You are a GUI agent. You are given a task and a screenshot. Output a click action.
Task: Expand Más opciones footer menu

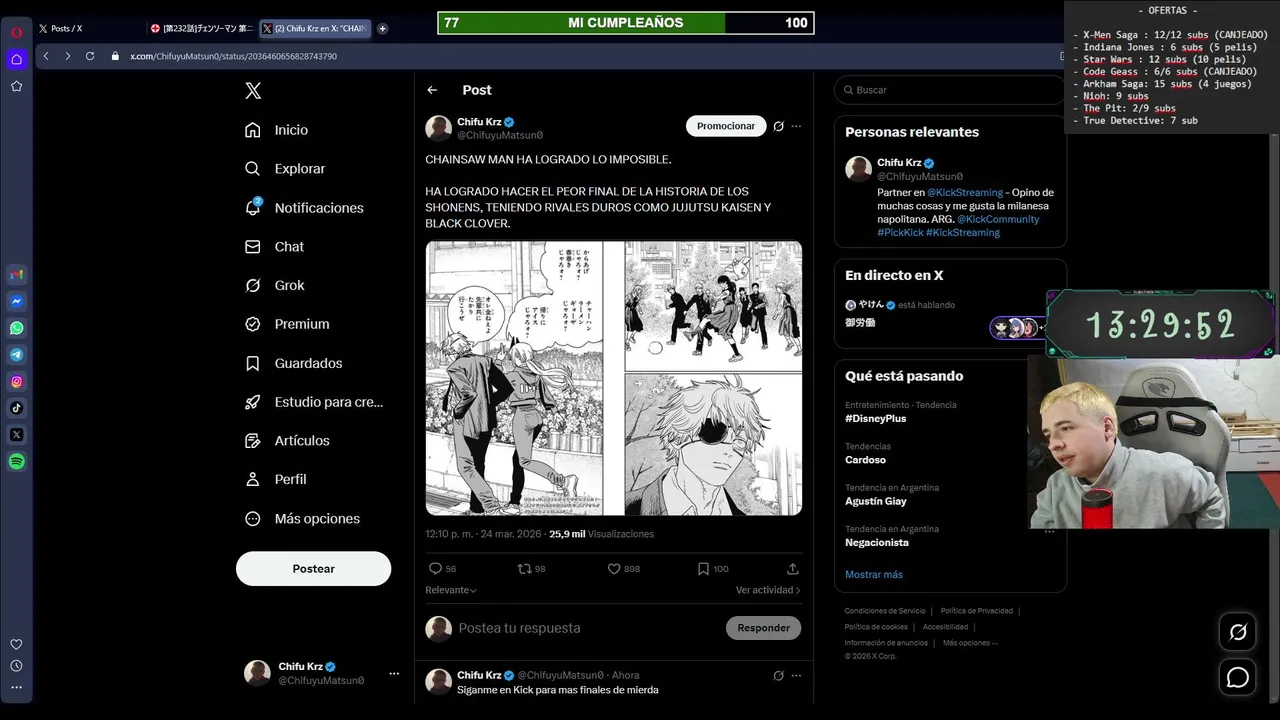pos(970,643)
